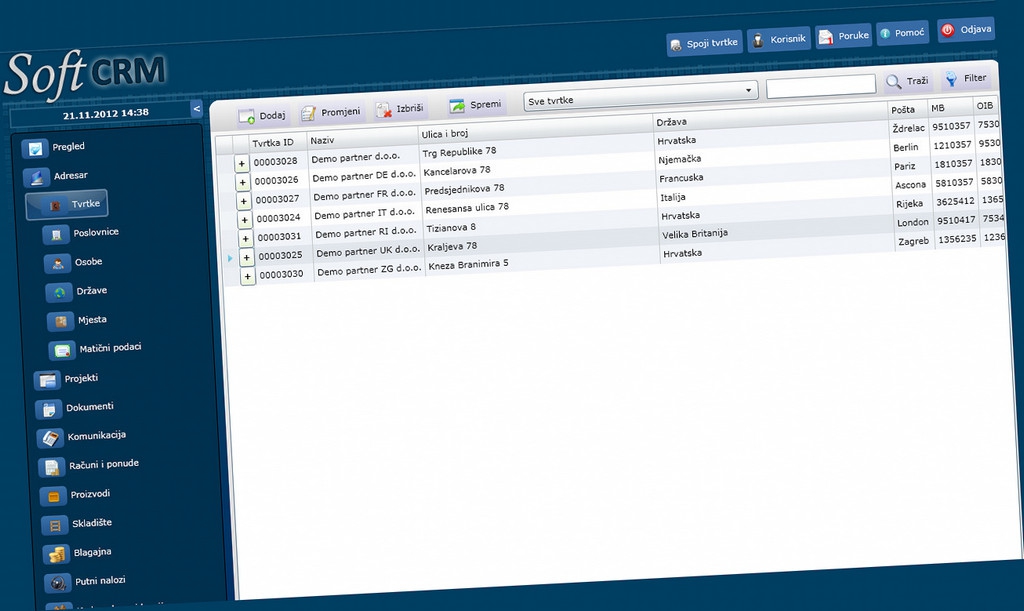Open the Poslovnice icon in sidebar
This screenshot has height=611, width=1024.
(56, 234)
